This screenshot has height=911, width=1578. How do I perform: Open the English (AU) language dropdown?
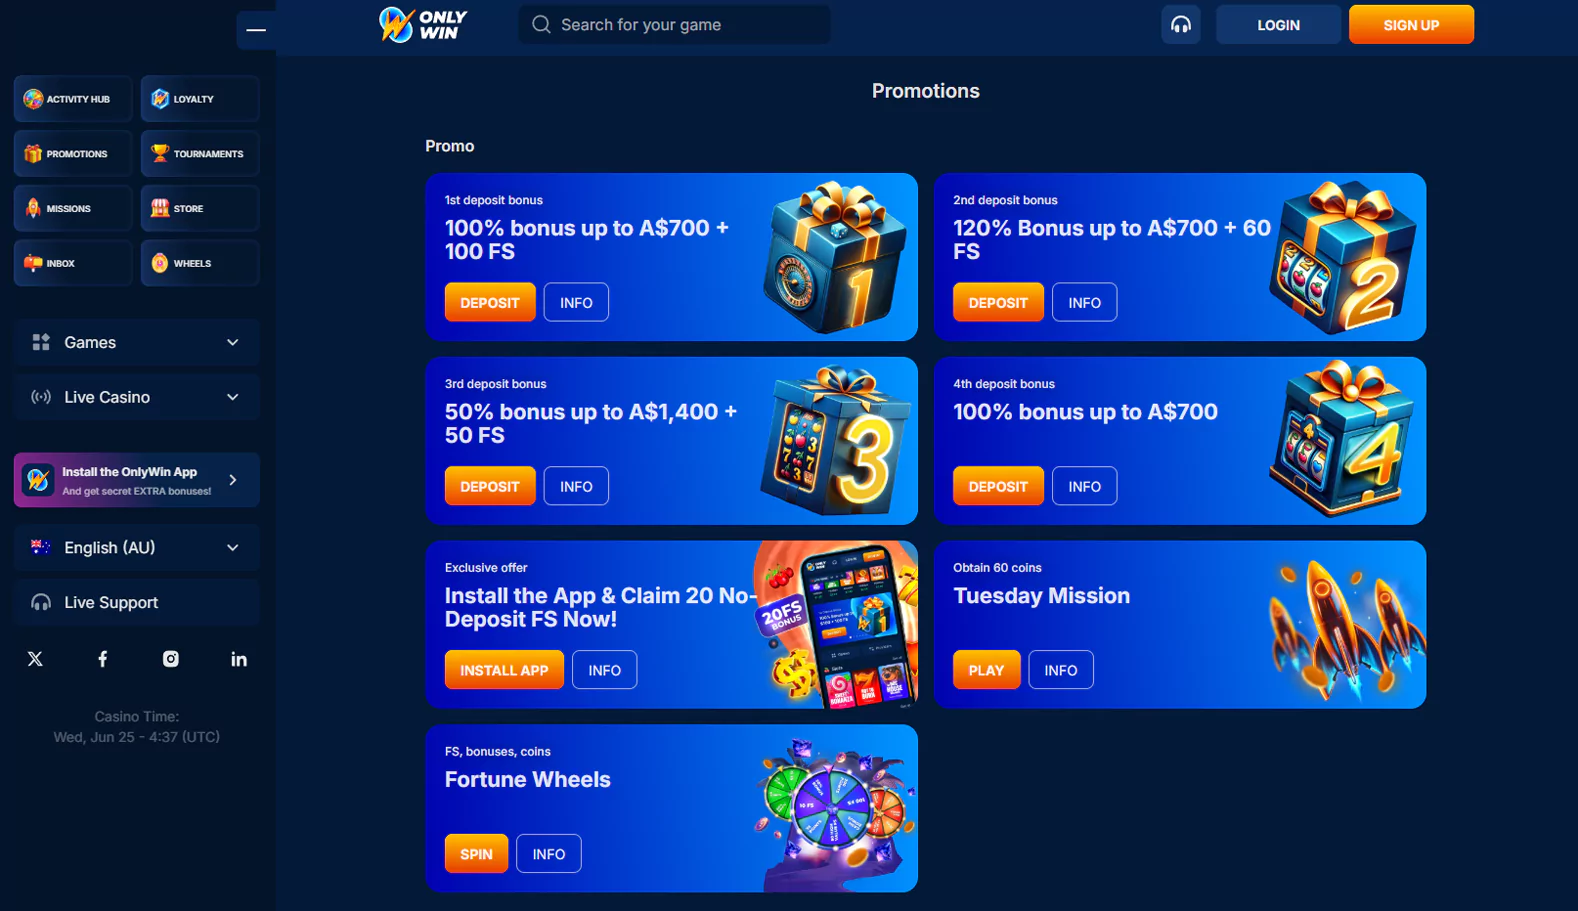(x=137, y=548)
